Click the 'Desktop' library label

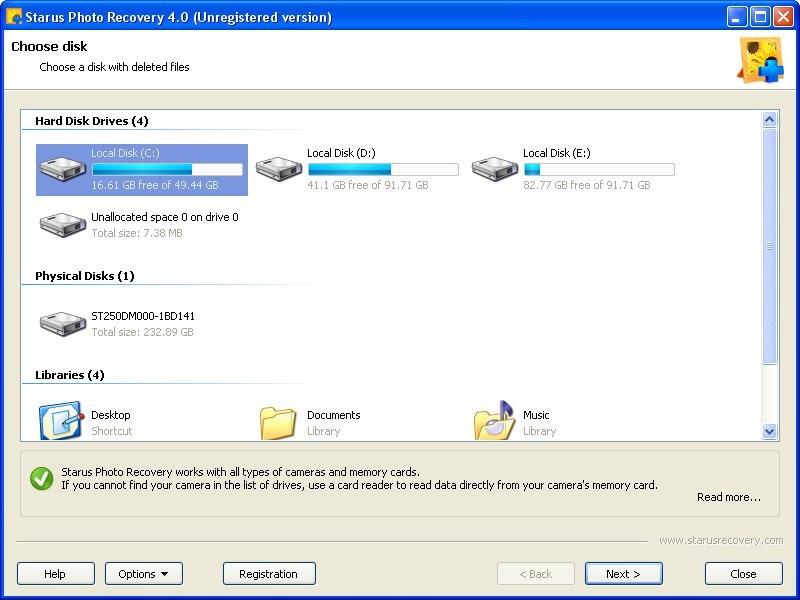point(111,415)
